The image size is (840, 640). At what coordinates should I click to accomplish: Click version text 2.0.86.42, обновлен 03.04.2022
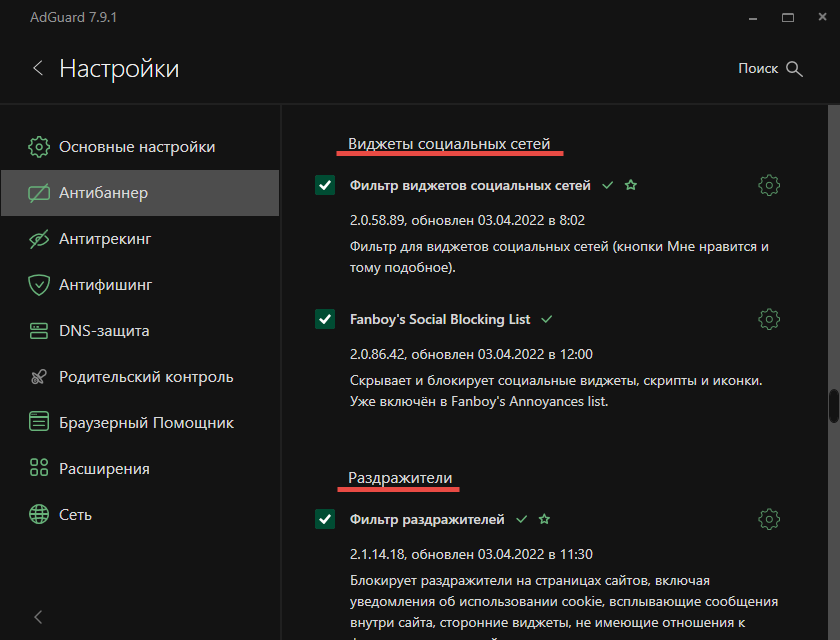click(471, 354)
